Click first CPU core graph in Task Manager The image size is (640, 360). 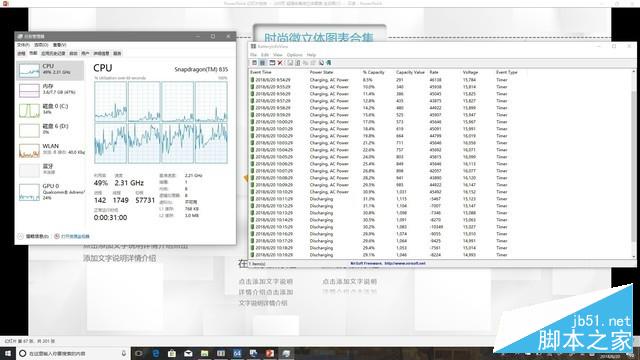click(x=111, y=102)
